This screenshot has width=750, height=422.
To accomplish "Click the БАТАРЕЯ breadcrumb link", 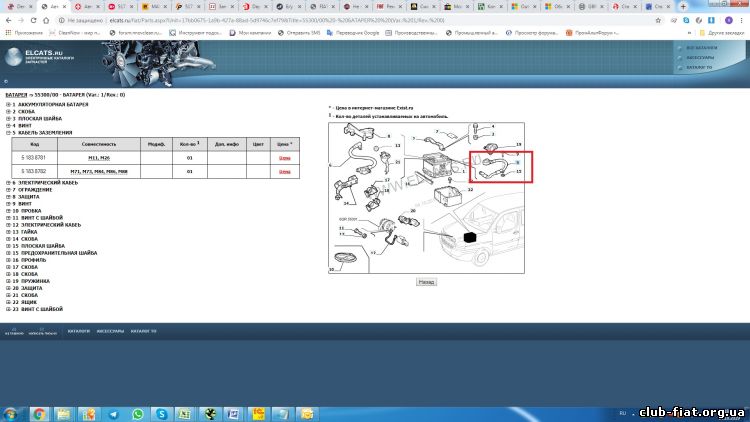I will pos(16,95).
